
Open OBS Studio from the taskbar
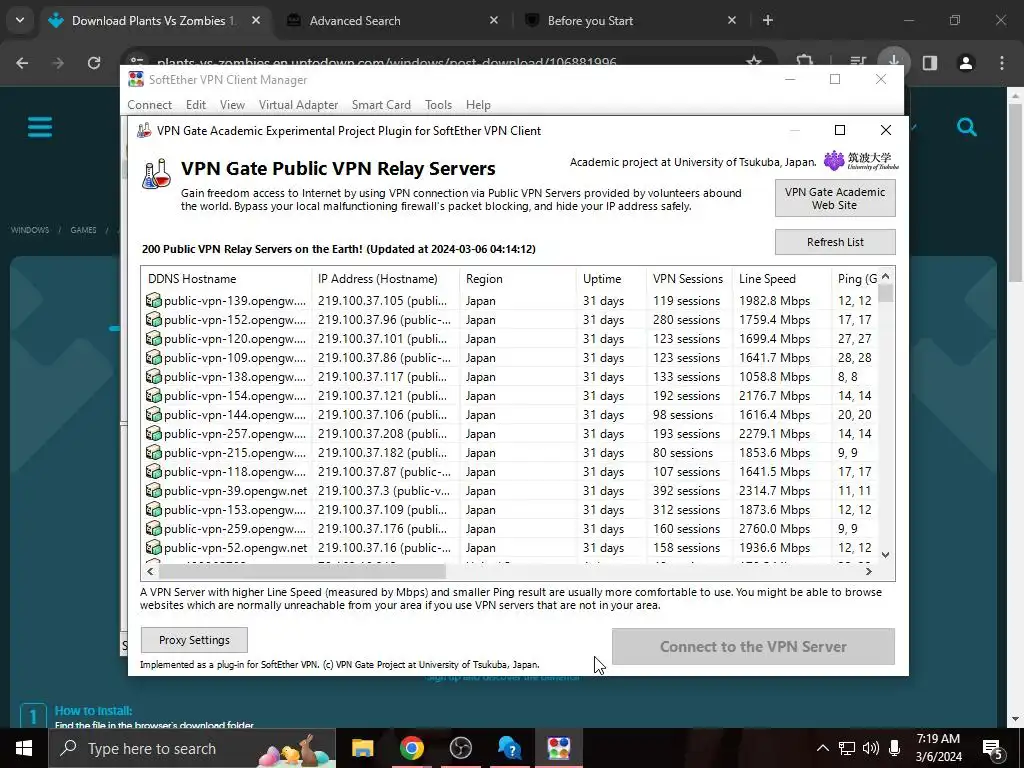pos(461,748)
